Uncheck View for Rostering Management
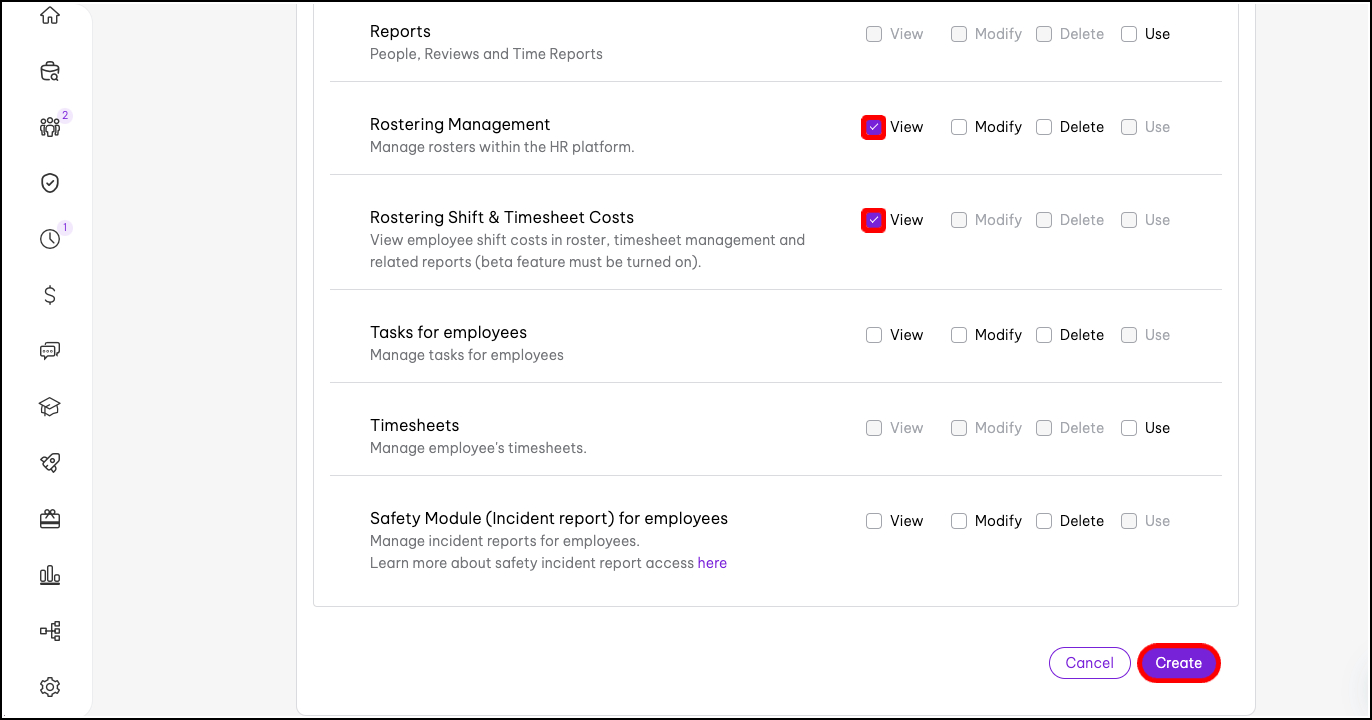Image resolution: width=1372 pixels, height=720 pixels. click(874, 127)
